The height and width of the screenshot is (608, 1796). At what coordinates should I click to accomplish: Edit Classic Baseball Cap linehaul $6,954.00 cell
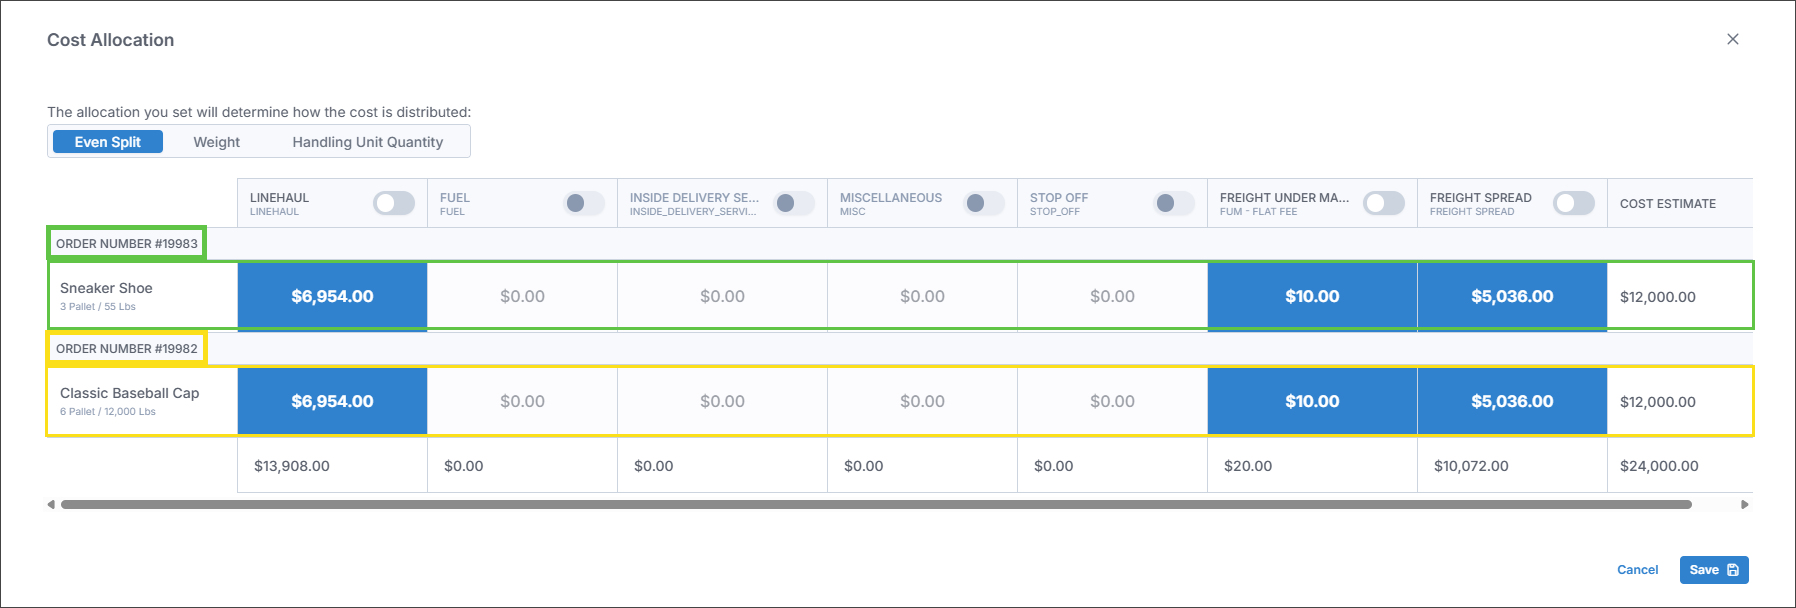332,401
